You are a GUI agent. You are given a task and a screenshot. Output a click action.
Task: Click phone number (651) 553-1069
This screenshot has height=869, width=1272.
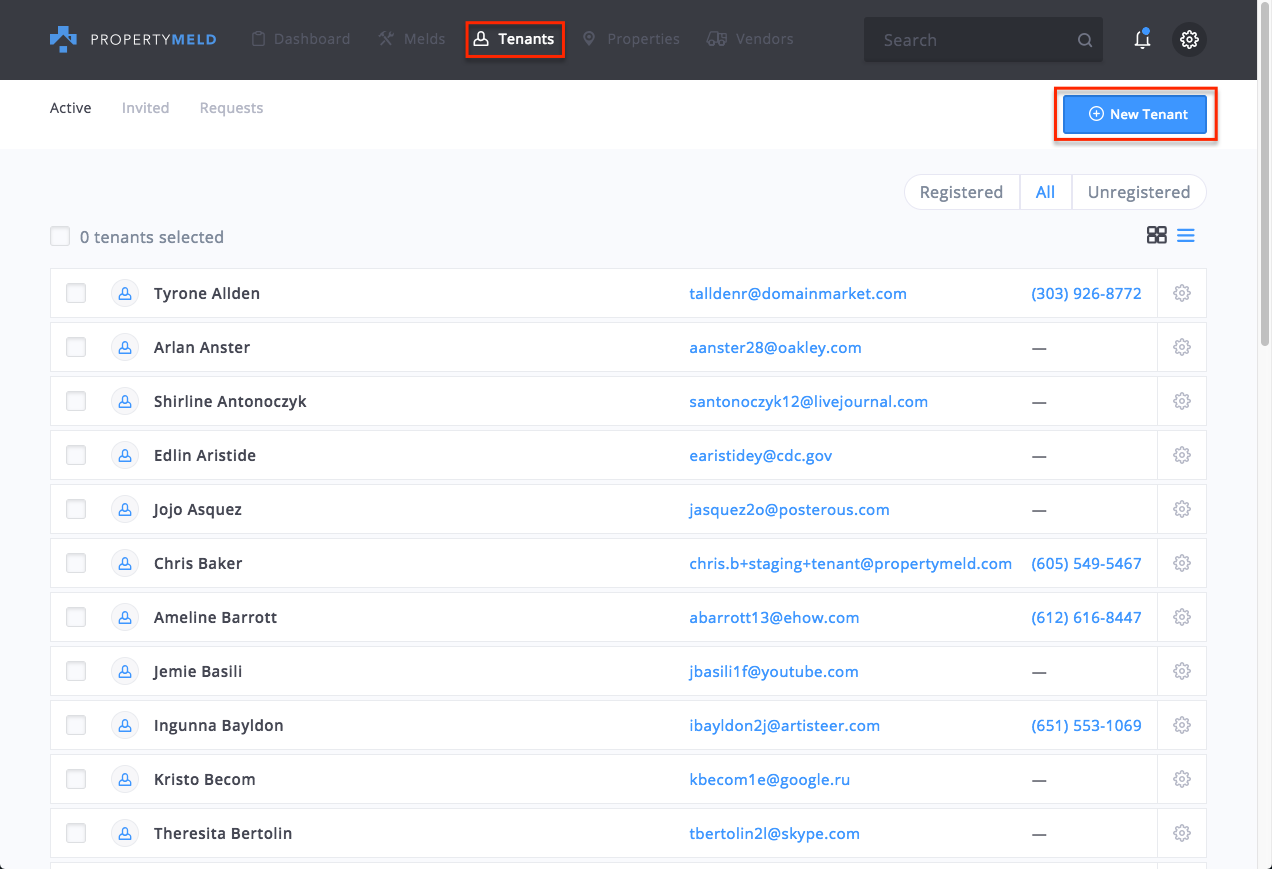tap(1086, 725)
